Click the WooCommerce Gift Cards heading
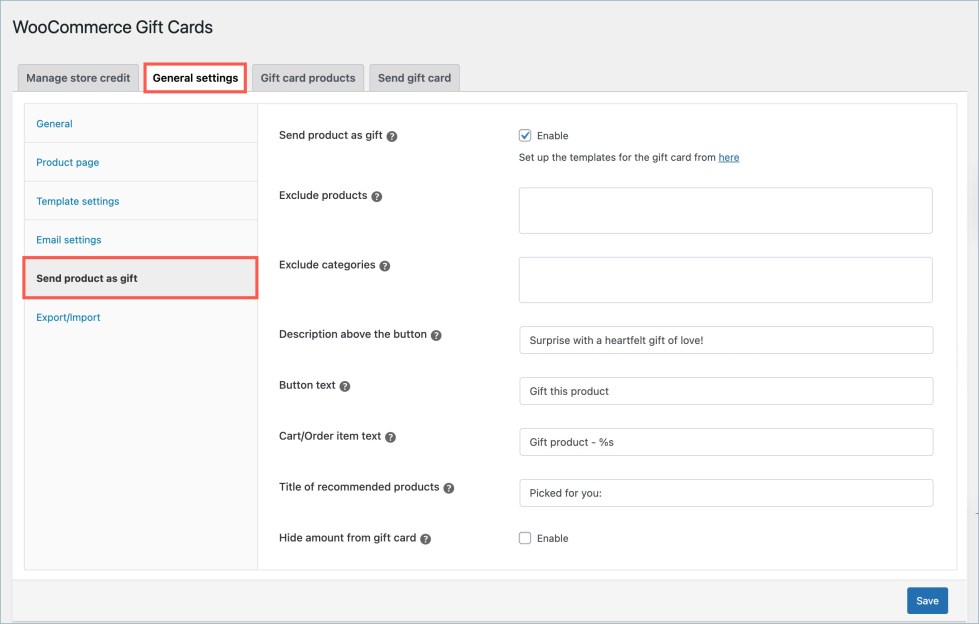 [x=113, y=27]
